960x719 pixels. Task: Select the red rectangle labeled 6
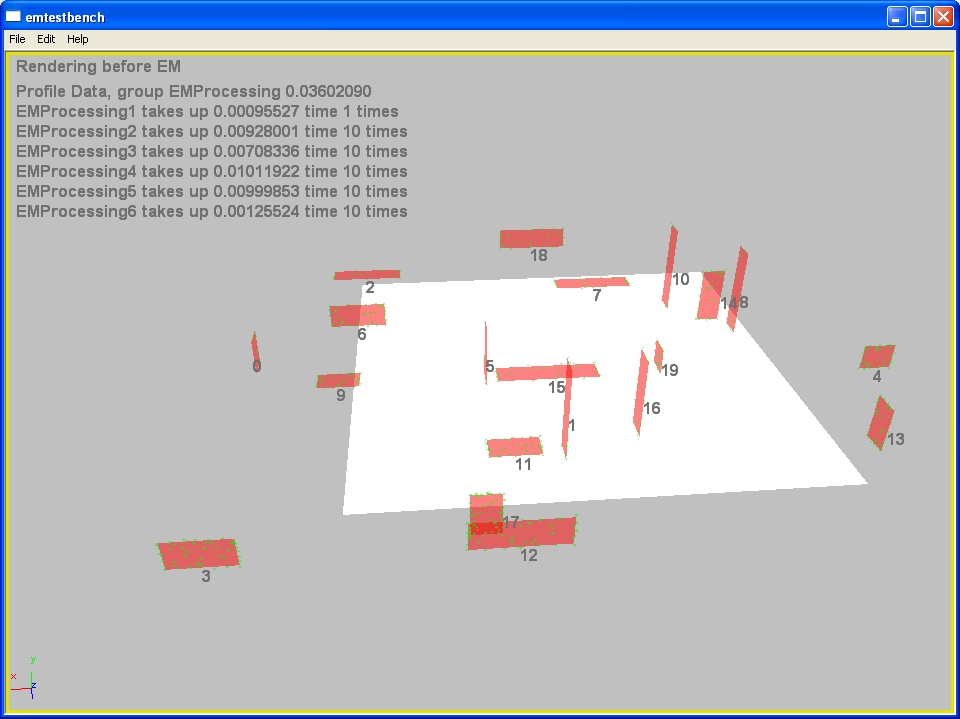357,315
